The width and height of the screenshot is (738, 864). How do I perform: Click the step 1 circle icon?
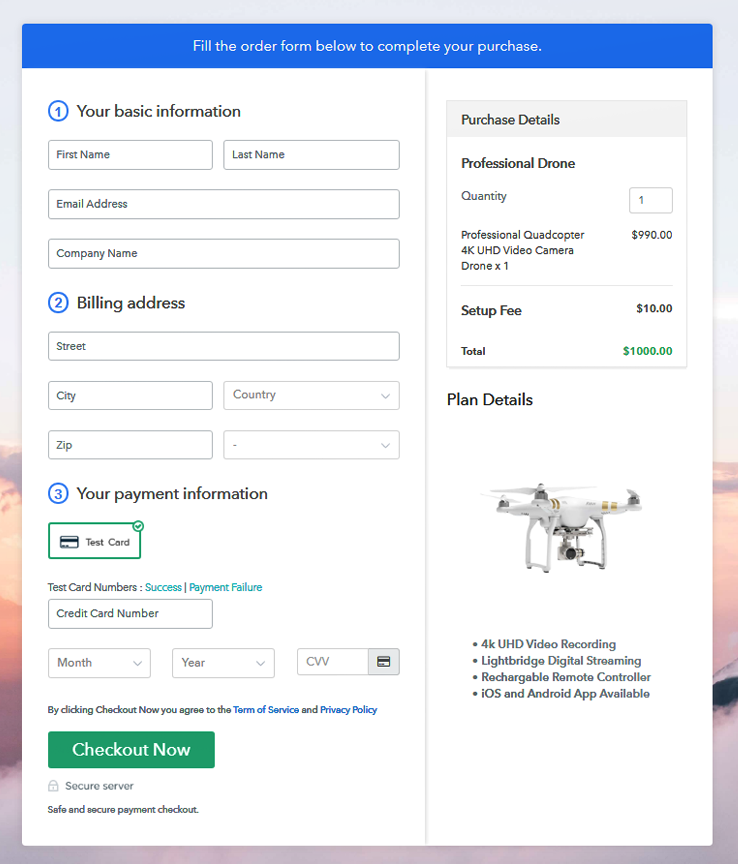point(58,111)
